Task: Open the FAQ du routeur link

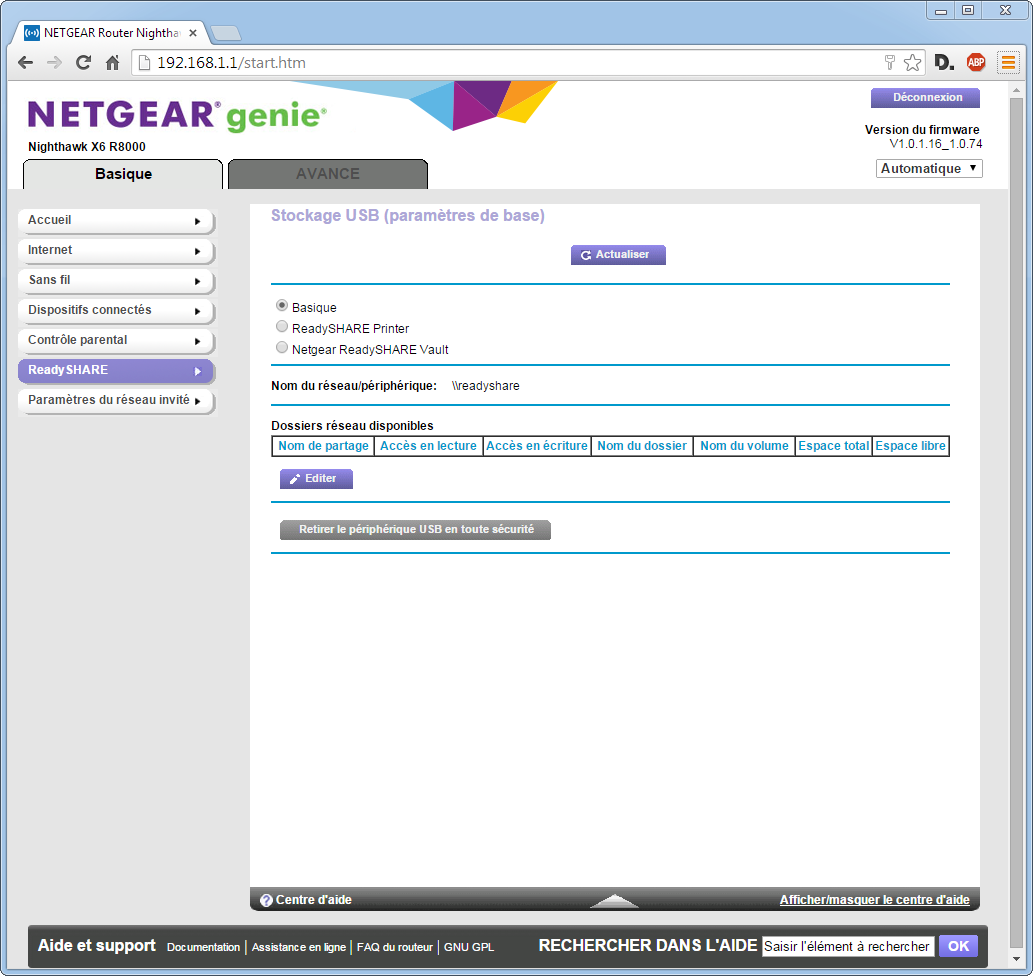Action: pyautogui.click(x=395, y=947)
